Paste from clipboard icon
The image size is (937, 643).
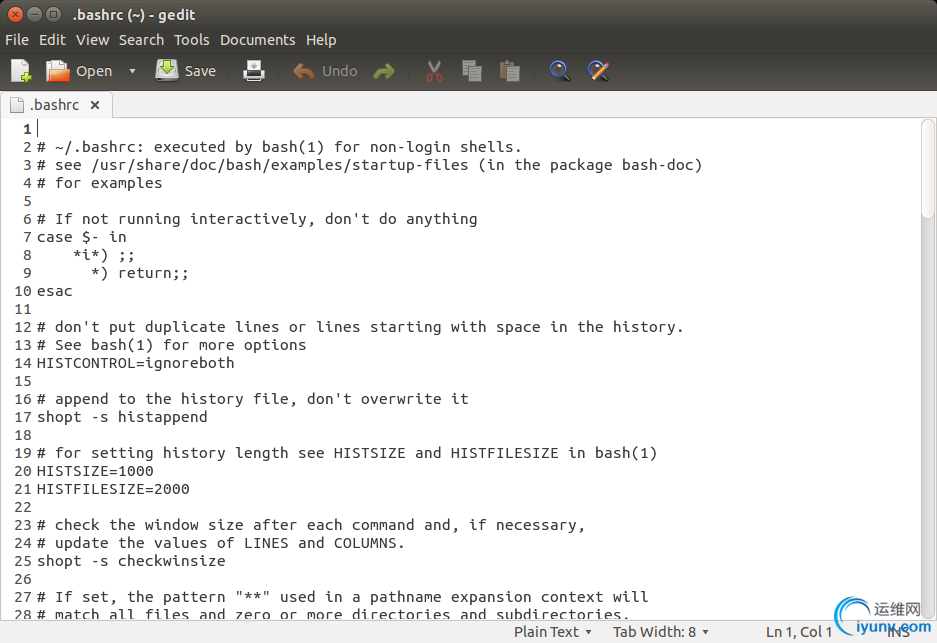(509, 71)
